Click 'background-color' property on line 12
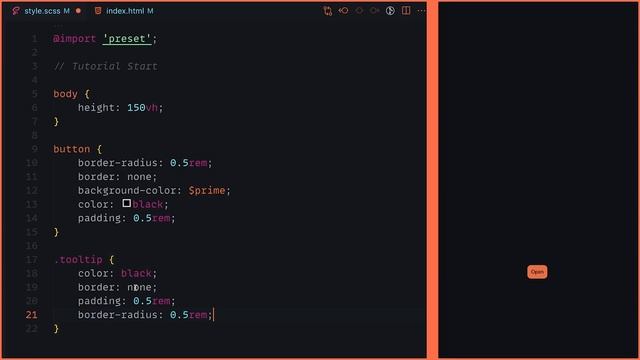The image size is (640, 360). pos(127,191)
